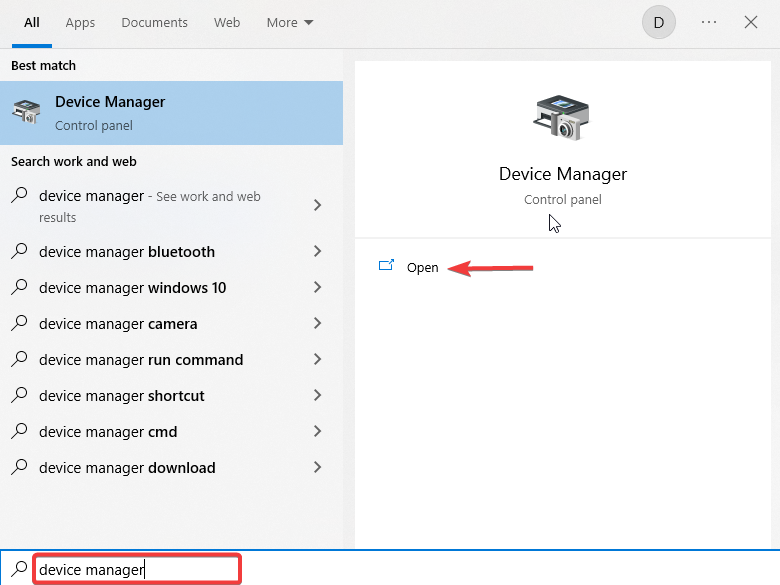Expand arrow for 'device manager' web results
This screenshot has width=780, height=585.
point(317,205)
